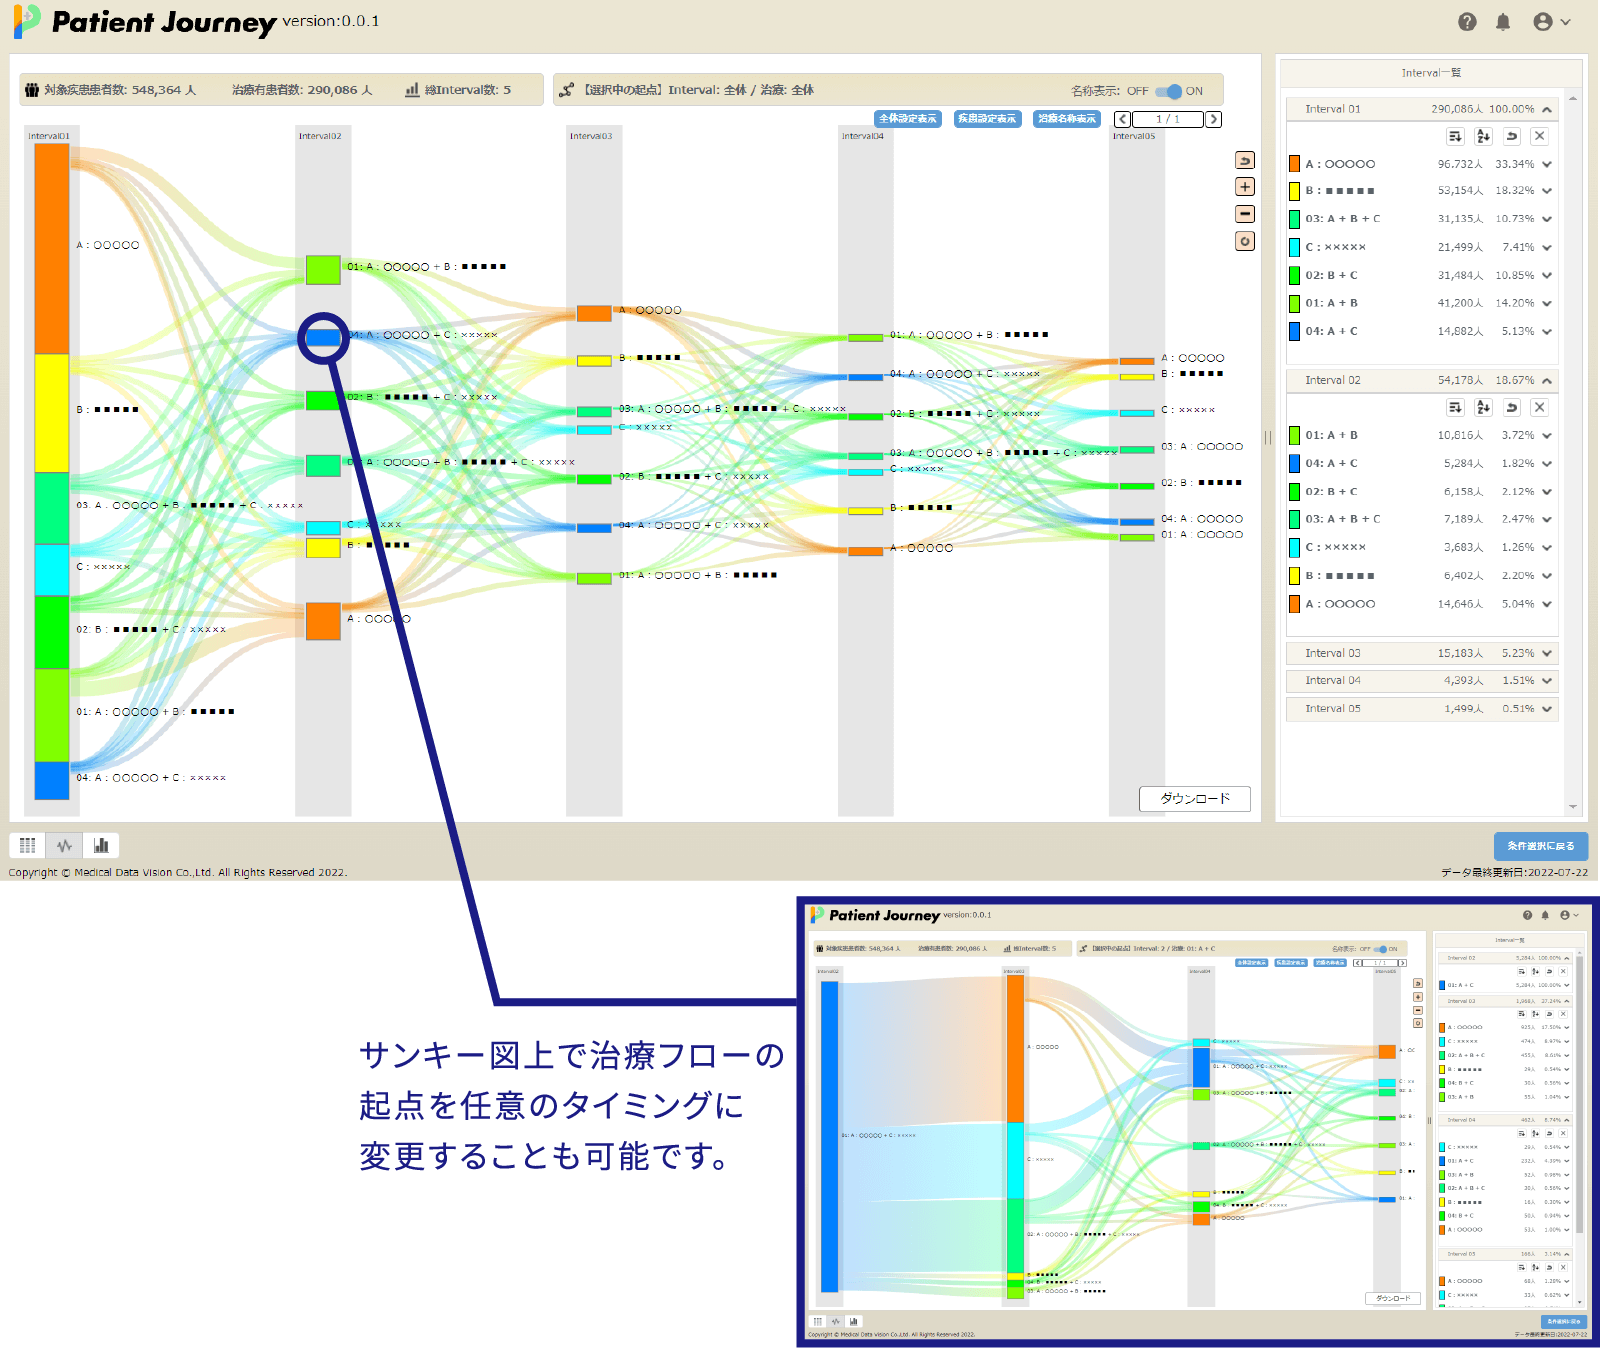The image size is (1600, 1348).
Task: Undo the last Sankey chart action
Action: [1245, 160]
